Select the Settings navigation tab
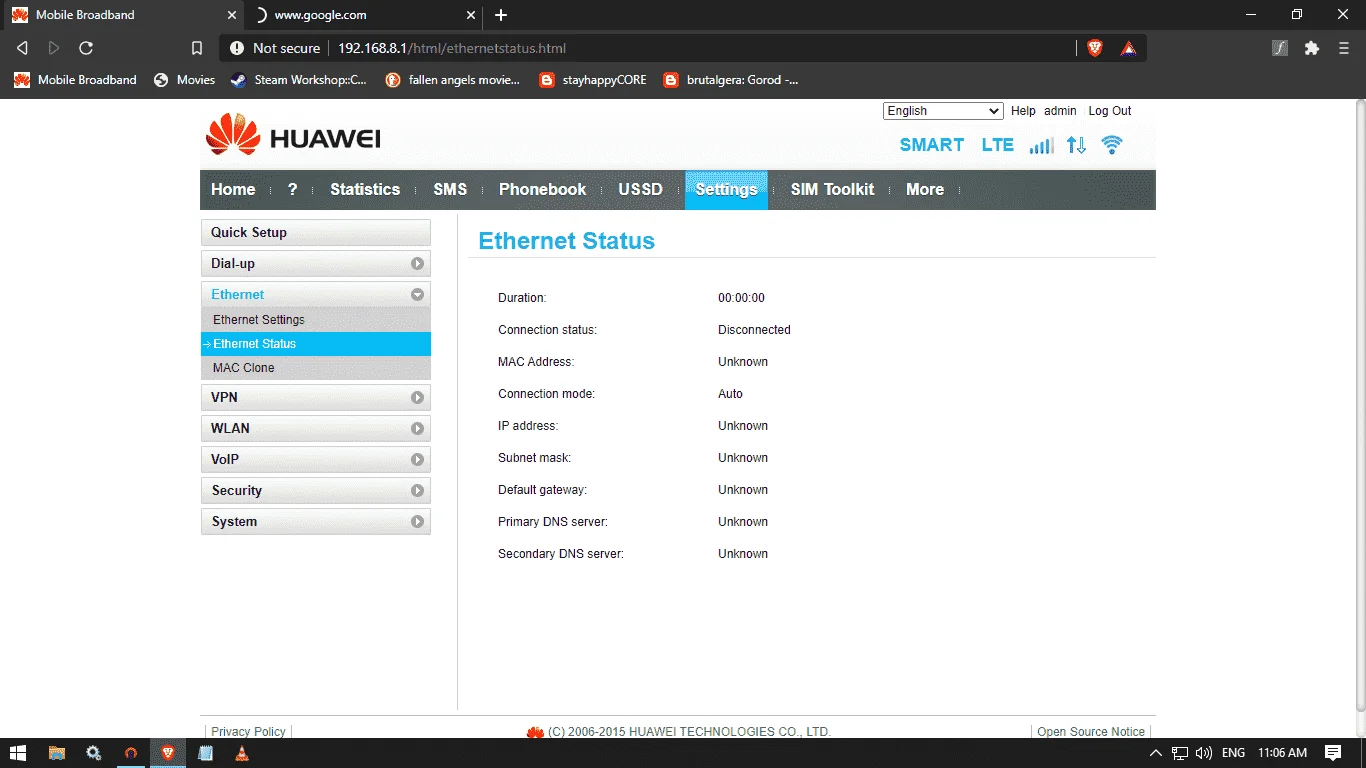The image size is (1366, 768). pyautogui.click(x=726, y=190)
